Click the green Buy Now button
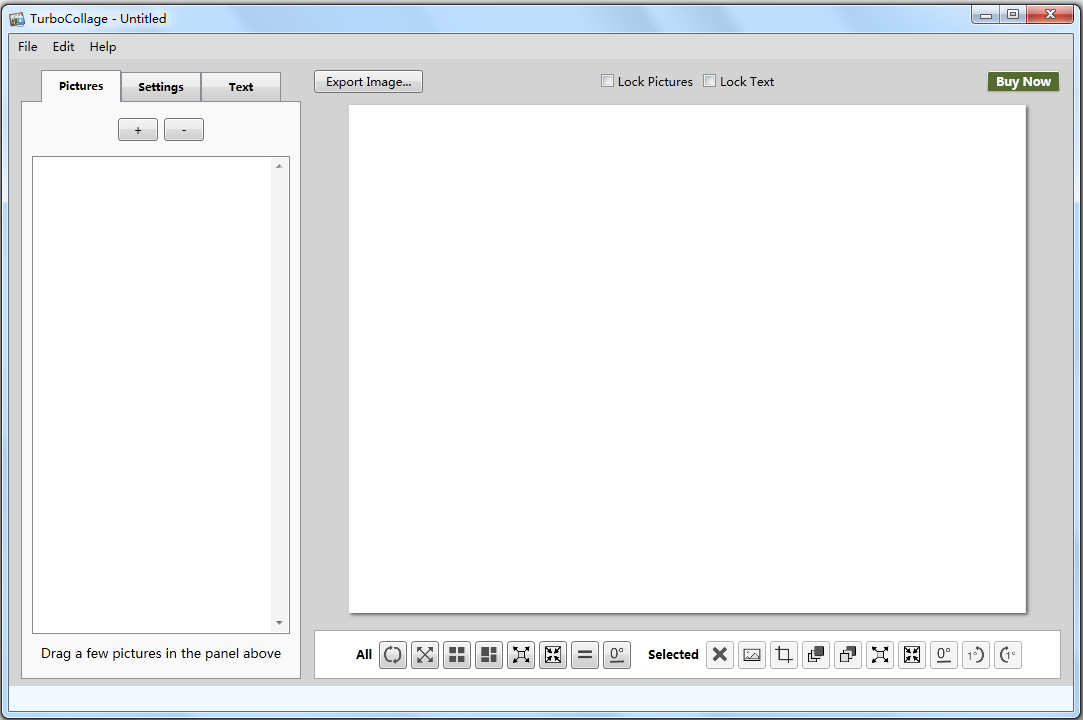 pos(1023,82)
